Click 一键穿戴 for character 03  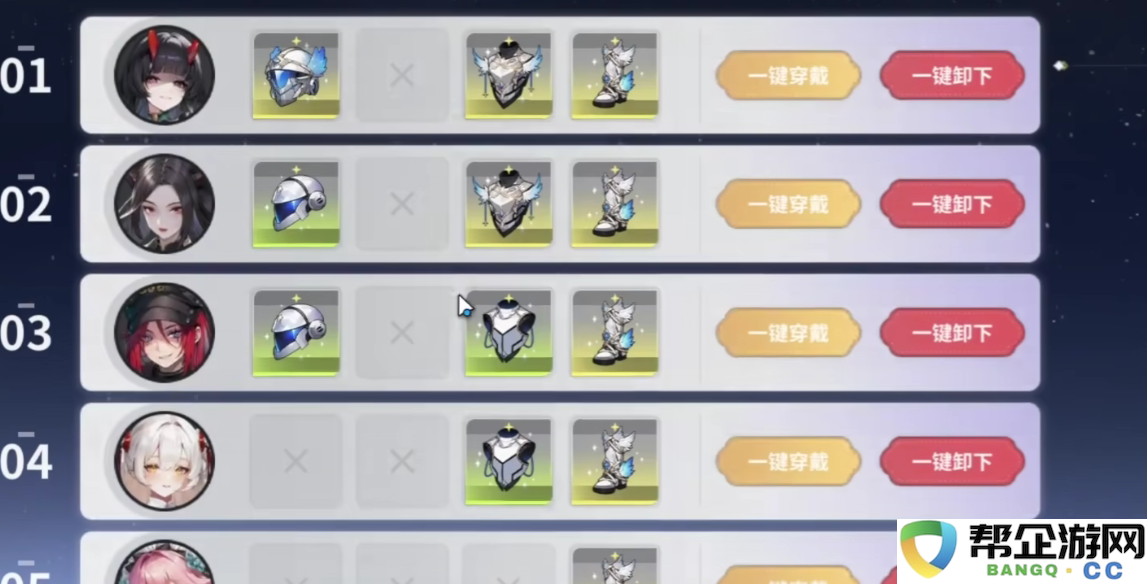click(789, 333)
